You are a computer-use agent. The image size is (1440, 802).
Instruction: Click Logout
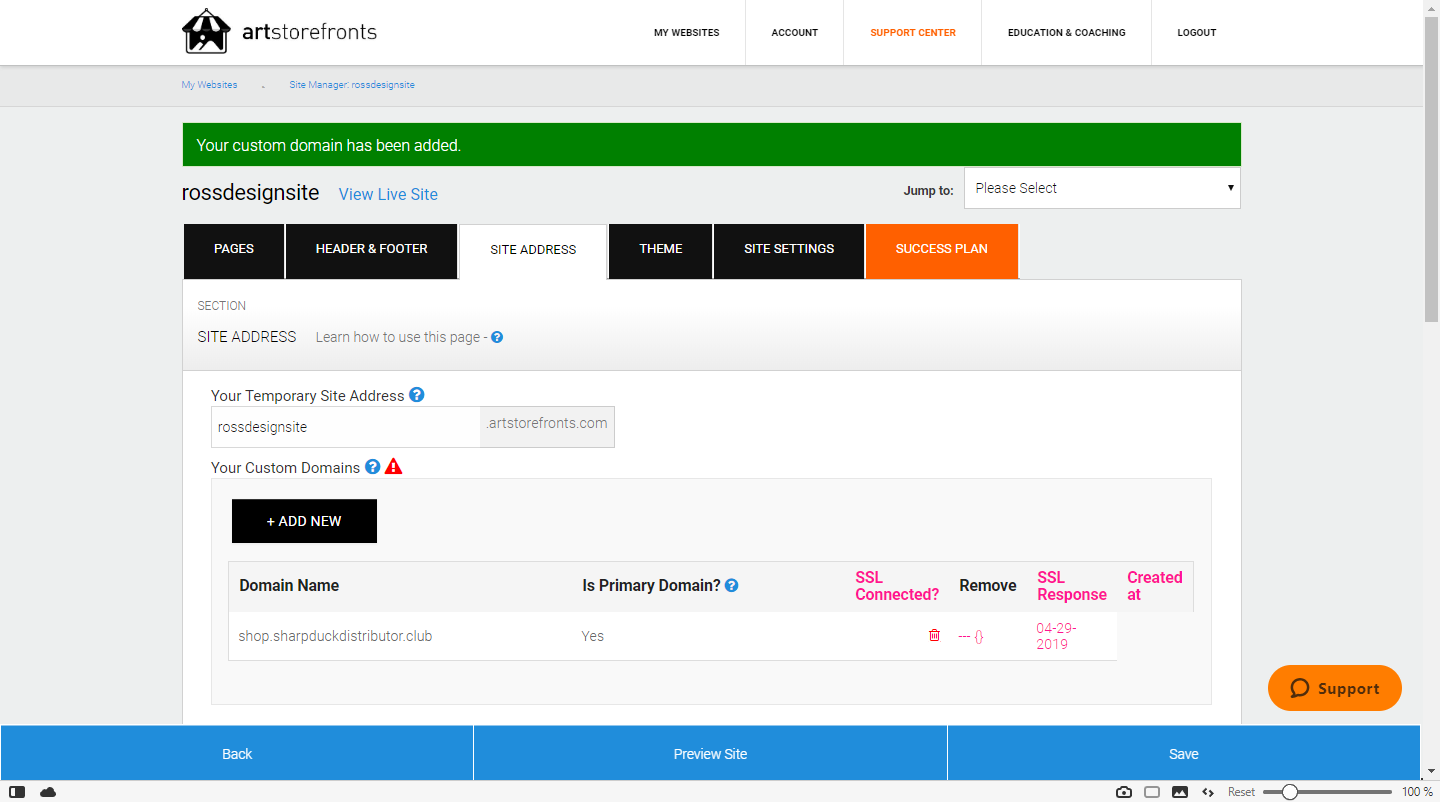[1197, 33]
